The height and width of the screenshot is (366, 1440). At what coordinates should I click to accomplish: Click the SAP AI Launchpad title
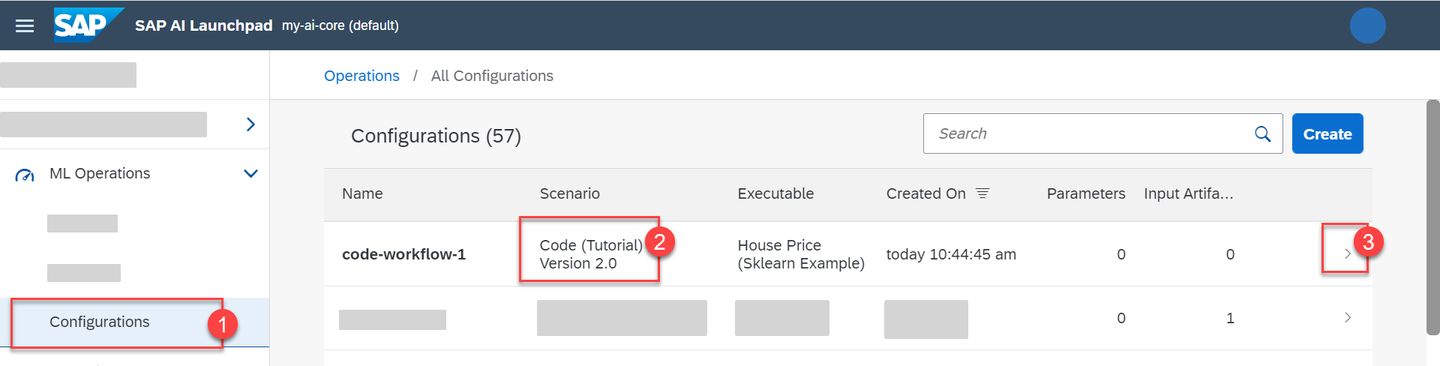coord(204,26)
